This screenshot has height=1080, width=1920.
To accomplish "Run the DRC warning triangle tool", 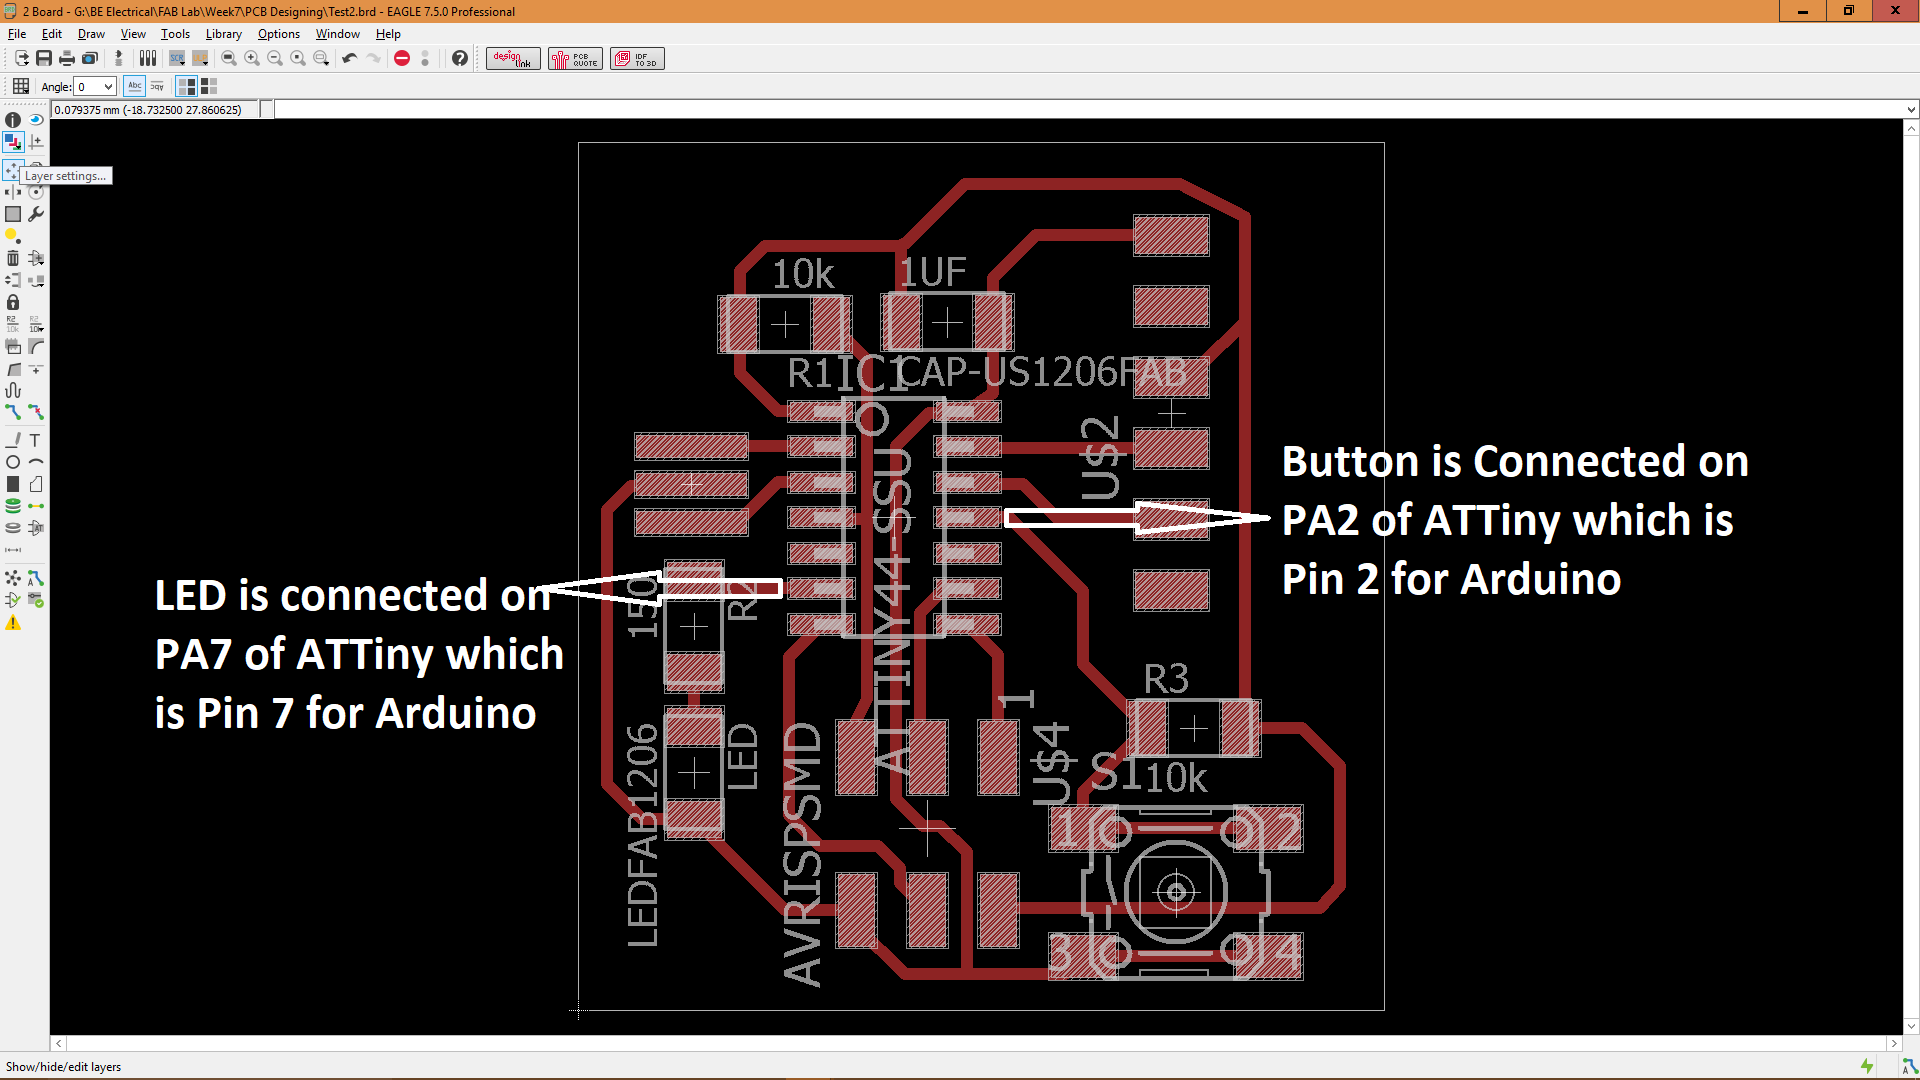I will pos(13,623).
